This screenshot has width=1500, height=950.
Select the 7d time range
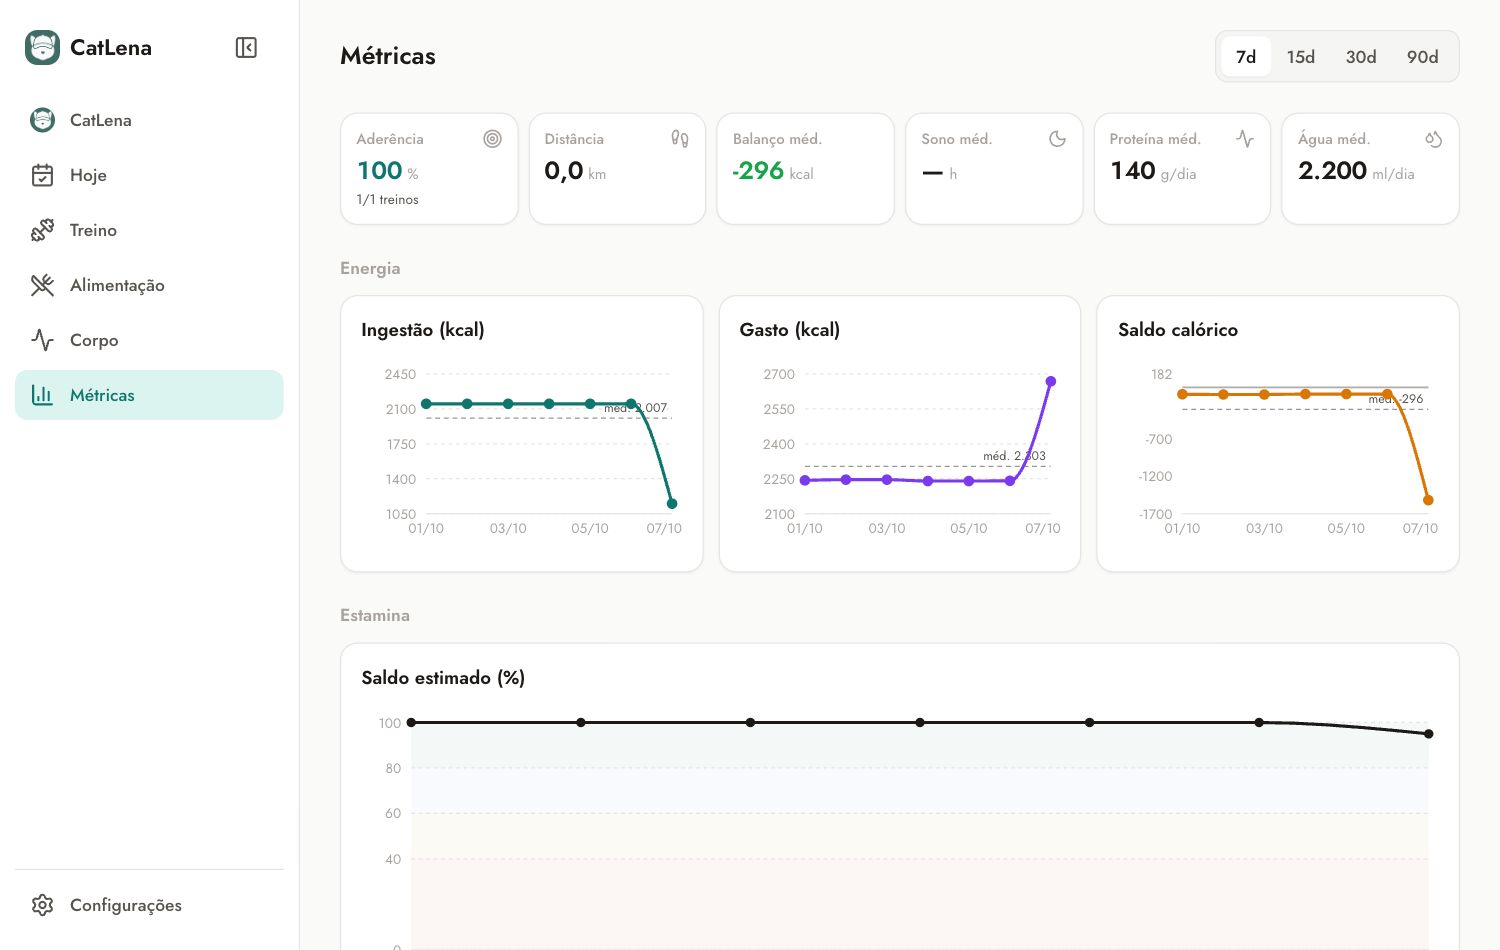click(1246, 57)
